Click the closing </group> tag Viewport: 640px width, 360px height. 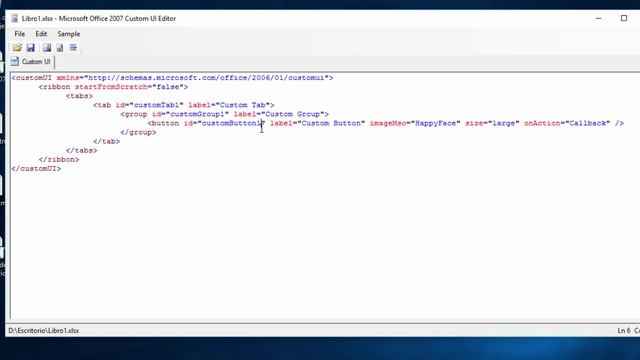pyautogui.click(x=138, y=132)
